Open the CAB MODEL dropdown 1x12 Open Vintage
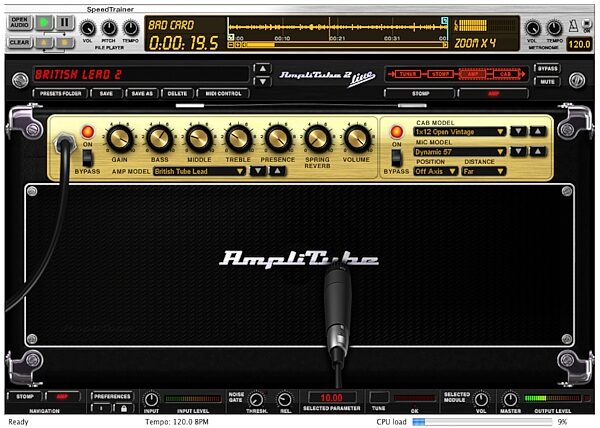The image size is (600, 428). point(460,132)
